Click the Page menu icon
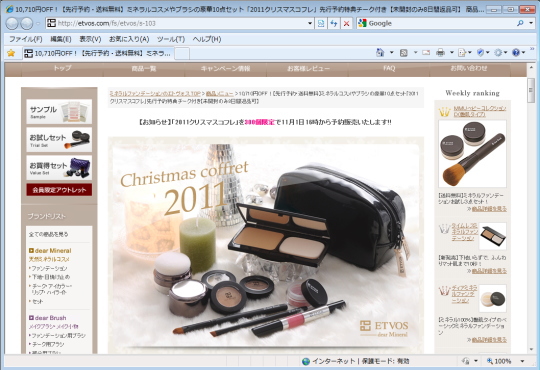 [x=462, y=53]
